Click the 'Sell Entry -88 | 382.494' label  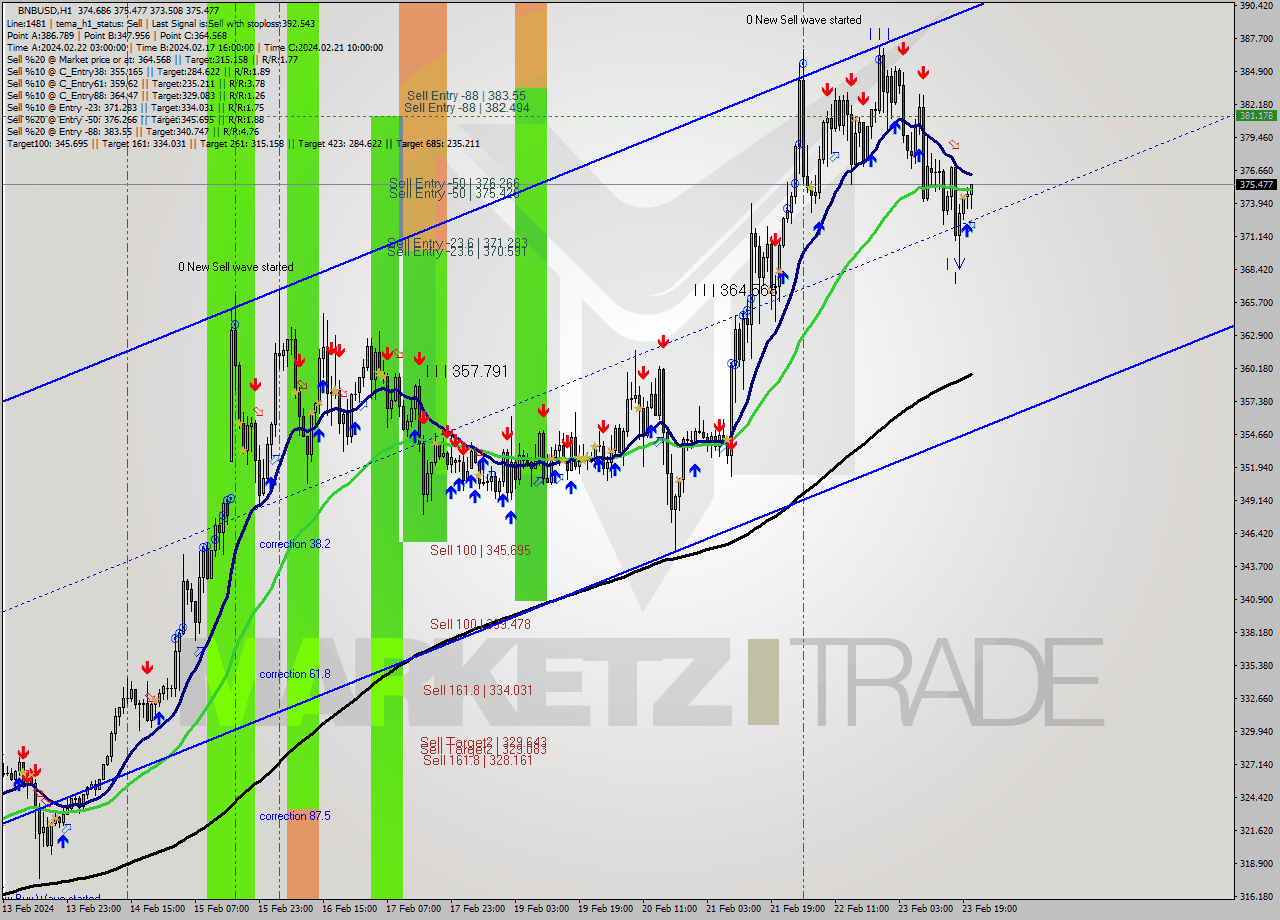click(x=467, y=108)
